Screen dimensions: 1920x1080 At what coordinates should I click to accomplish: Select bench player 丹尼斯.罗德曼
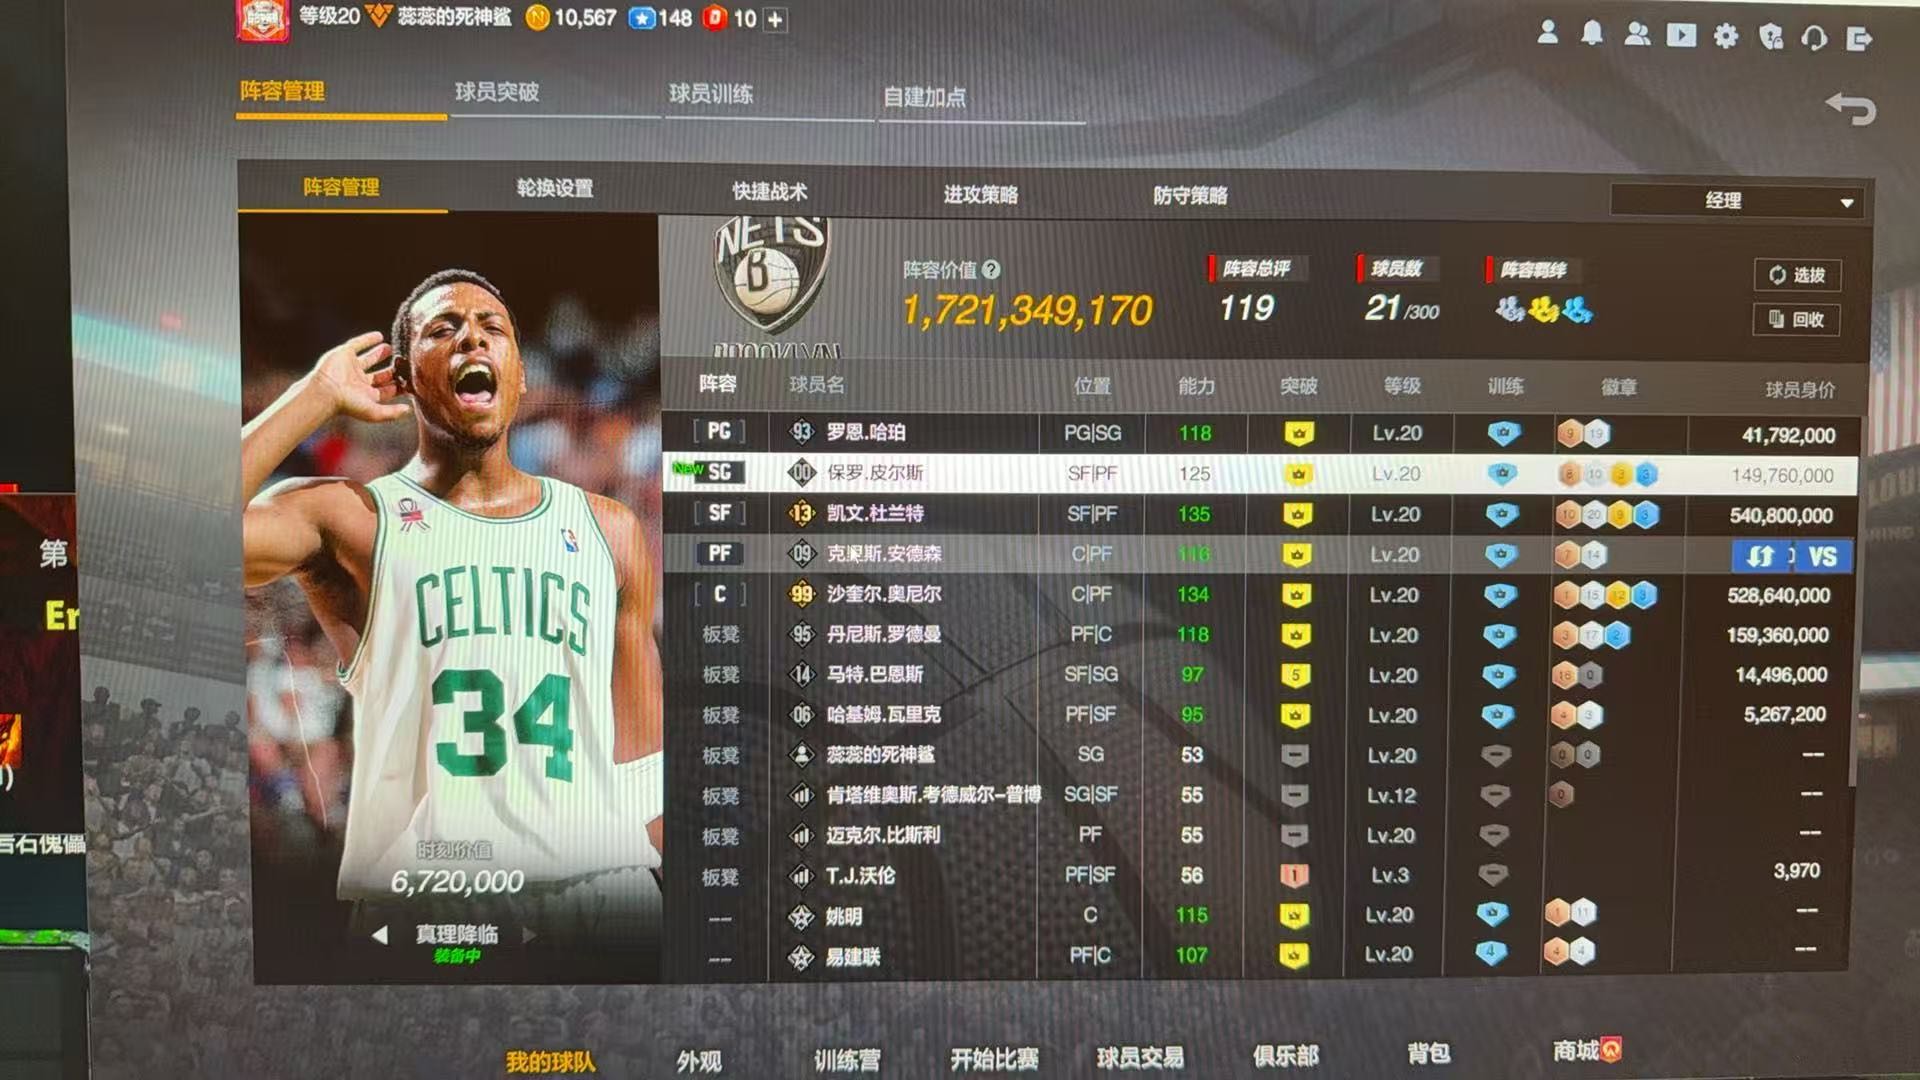pyautogui.click(x=1260, y=635)
